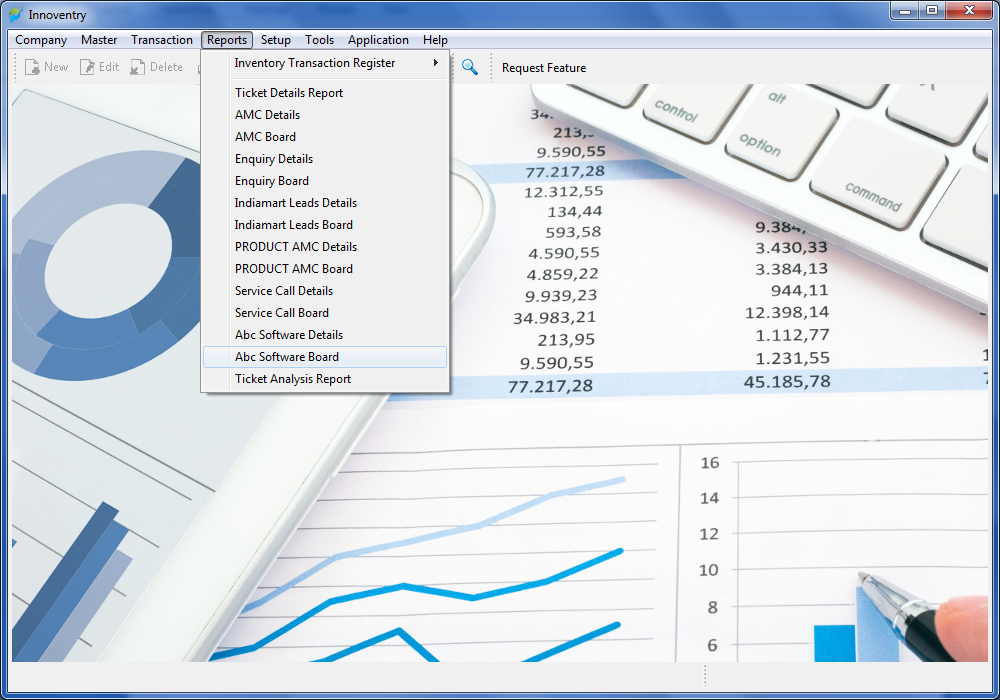This screenshot has width=1000, height=700.
Task: Minimize the Innoventry window
Action: (x=904, y=11)
